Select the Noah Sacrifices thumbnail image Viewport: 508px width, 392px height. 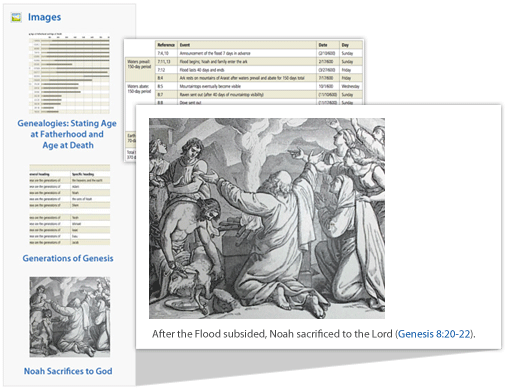click(x=70, y=317)
